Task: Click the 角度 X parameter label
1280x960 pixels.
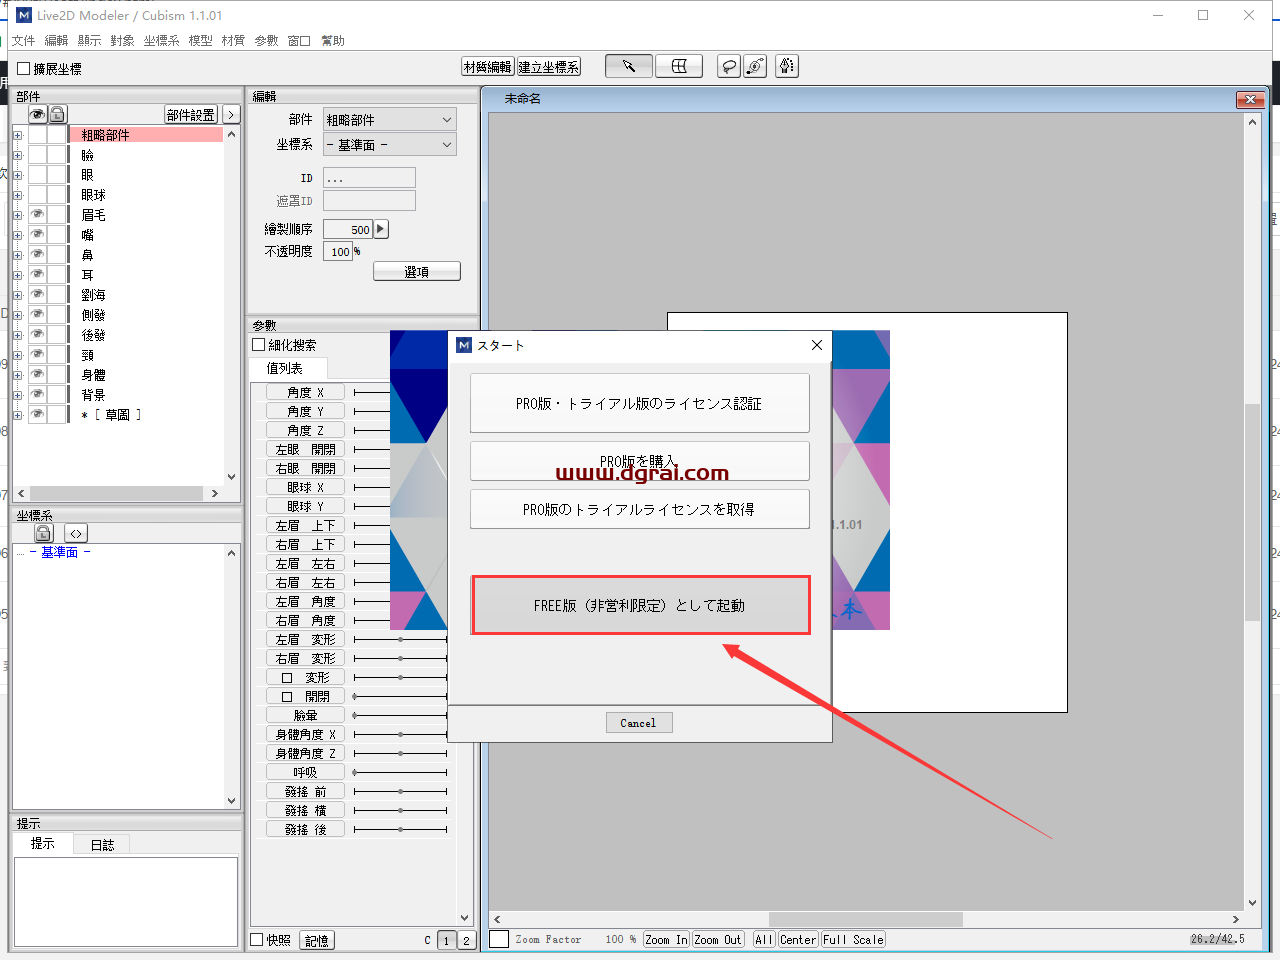Action: (x=305, y=392)
